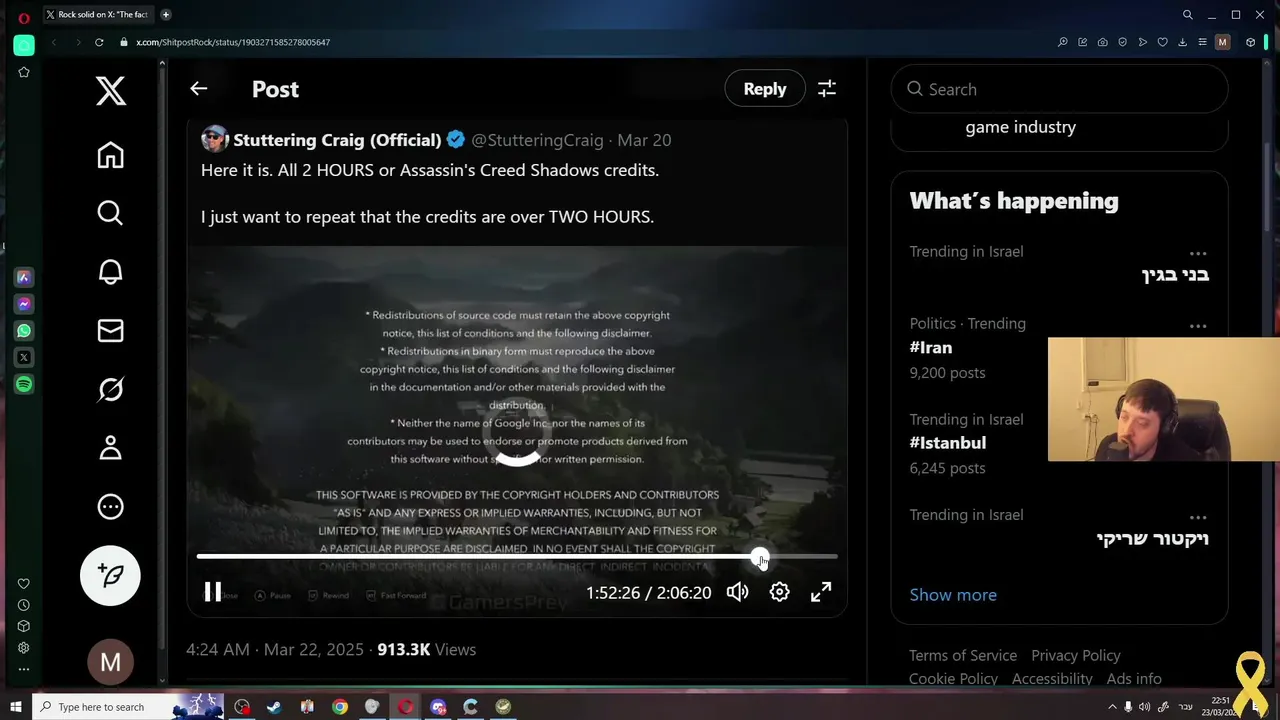Click the 4:24 AM · Mar 22, 2025 timestamp

pos(275,649)
